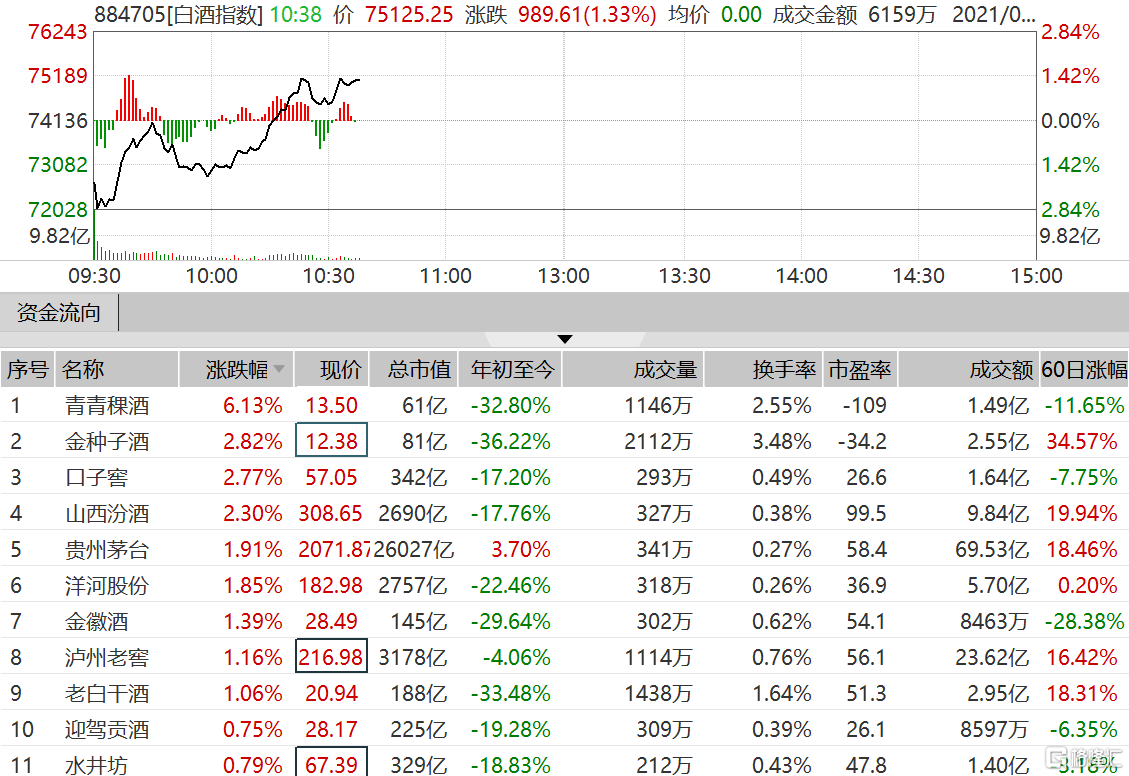
Task: Click the 10:30 time axis label
Action: [328, 276]
